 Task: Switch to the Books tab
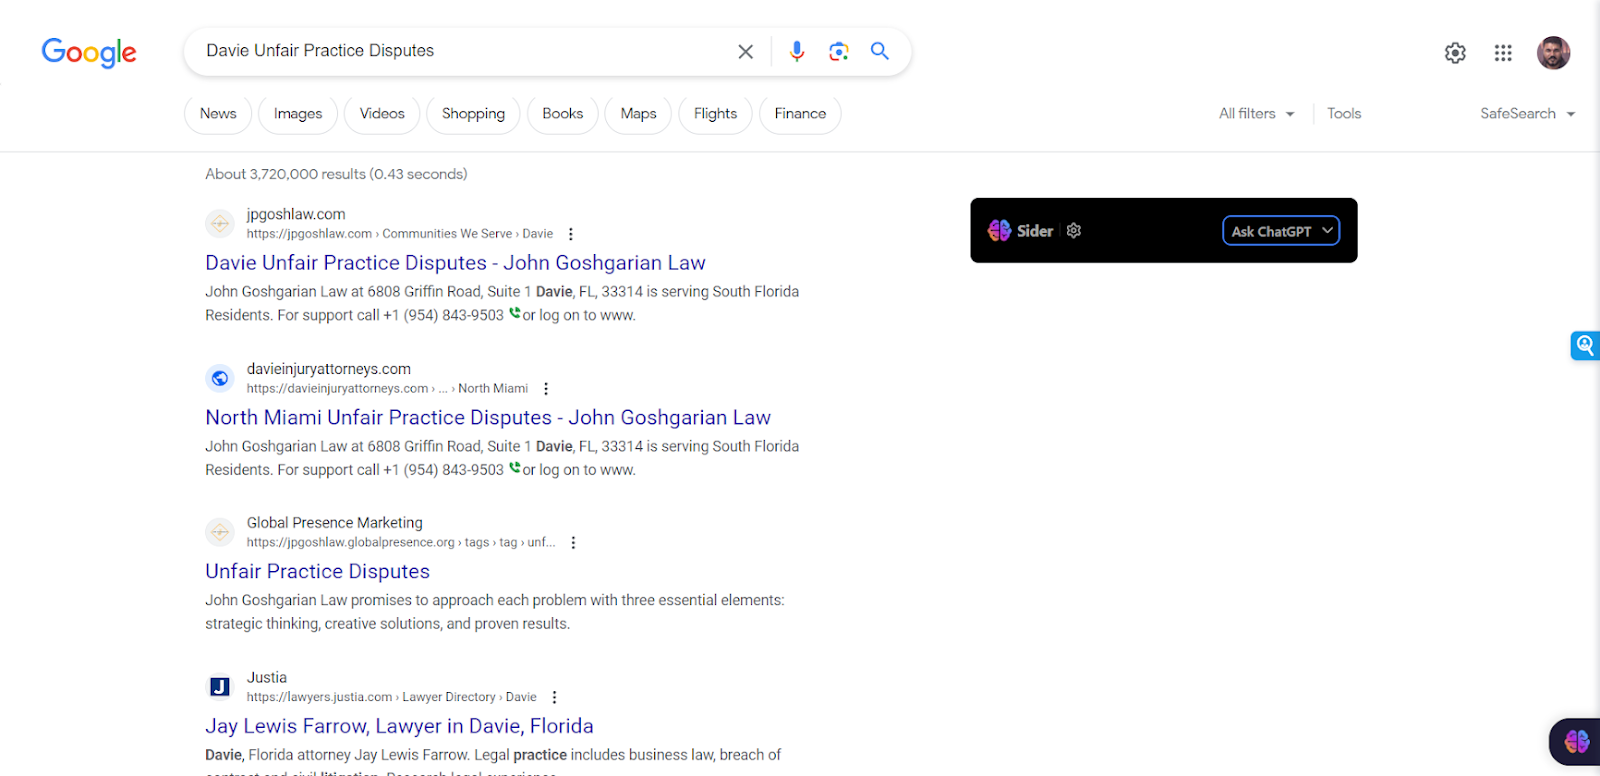(563, 114)
